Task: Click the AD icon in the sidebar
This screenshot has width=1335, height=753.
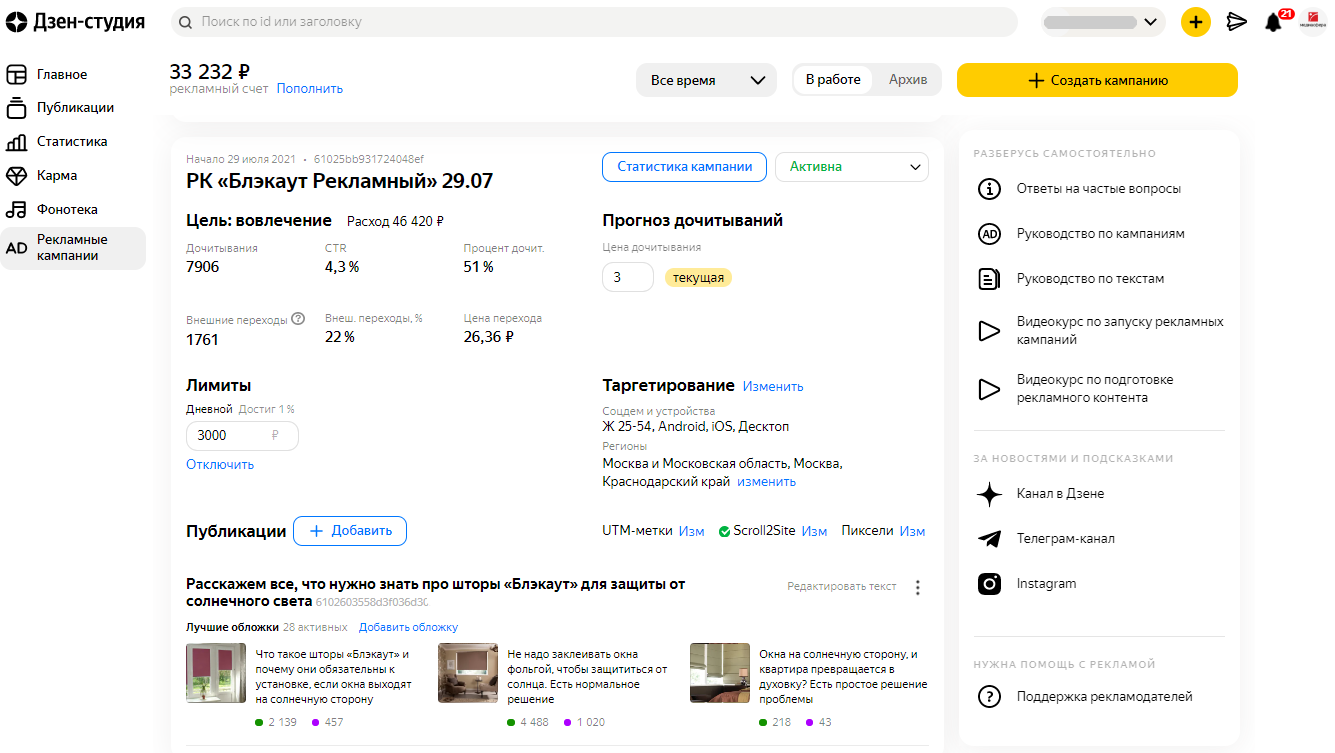Action: pos(16,248)
